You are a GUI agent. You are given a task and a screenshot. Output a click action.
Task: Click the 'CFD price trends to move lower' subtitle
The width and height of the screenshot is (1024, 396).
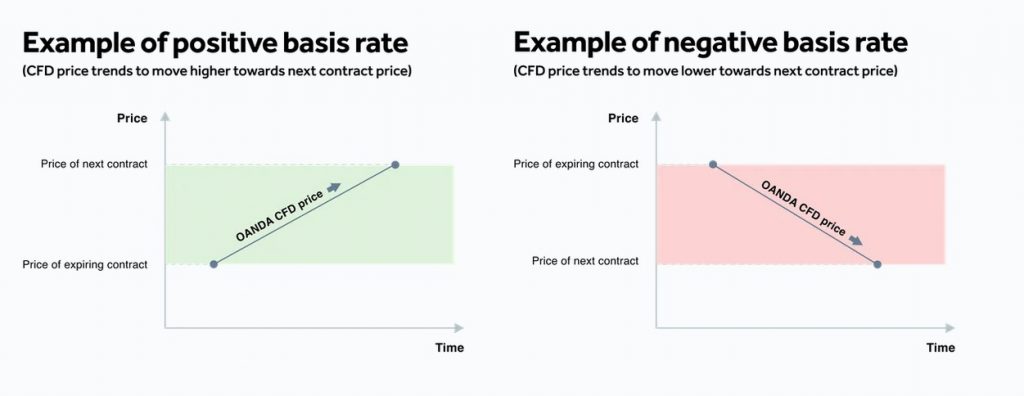click(x=706, y=71)
